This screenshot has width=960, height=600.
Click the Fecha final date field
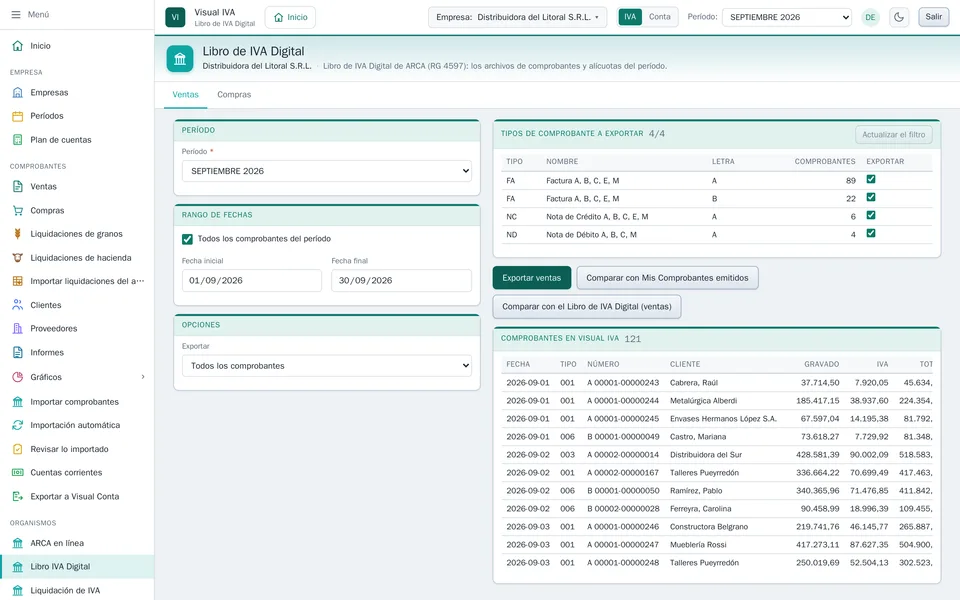pyautogui.click(x=402, y=280)
